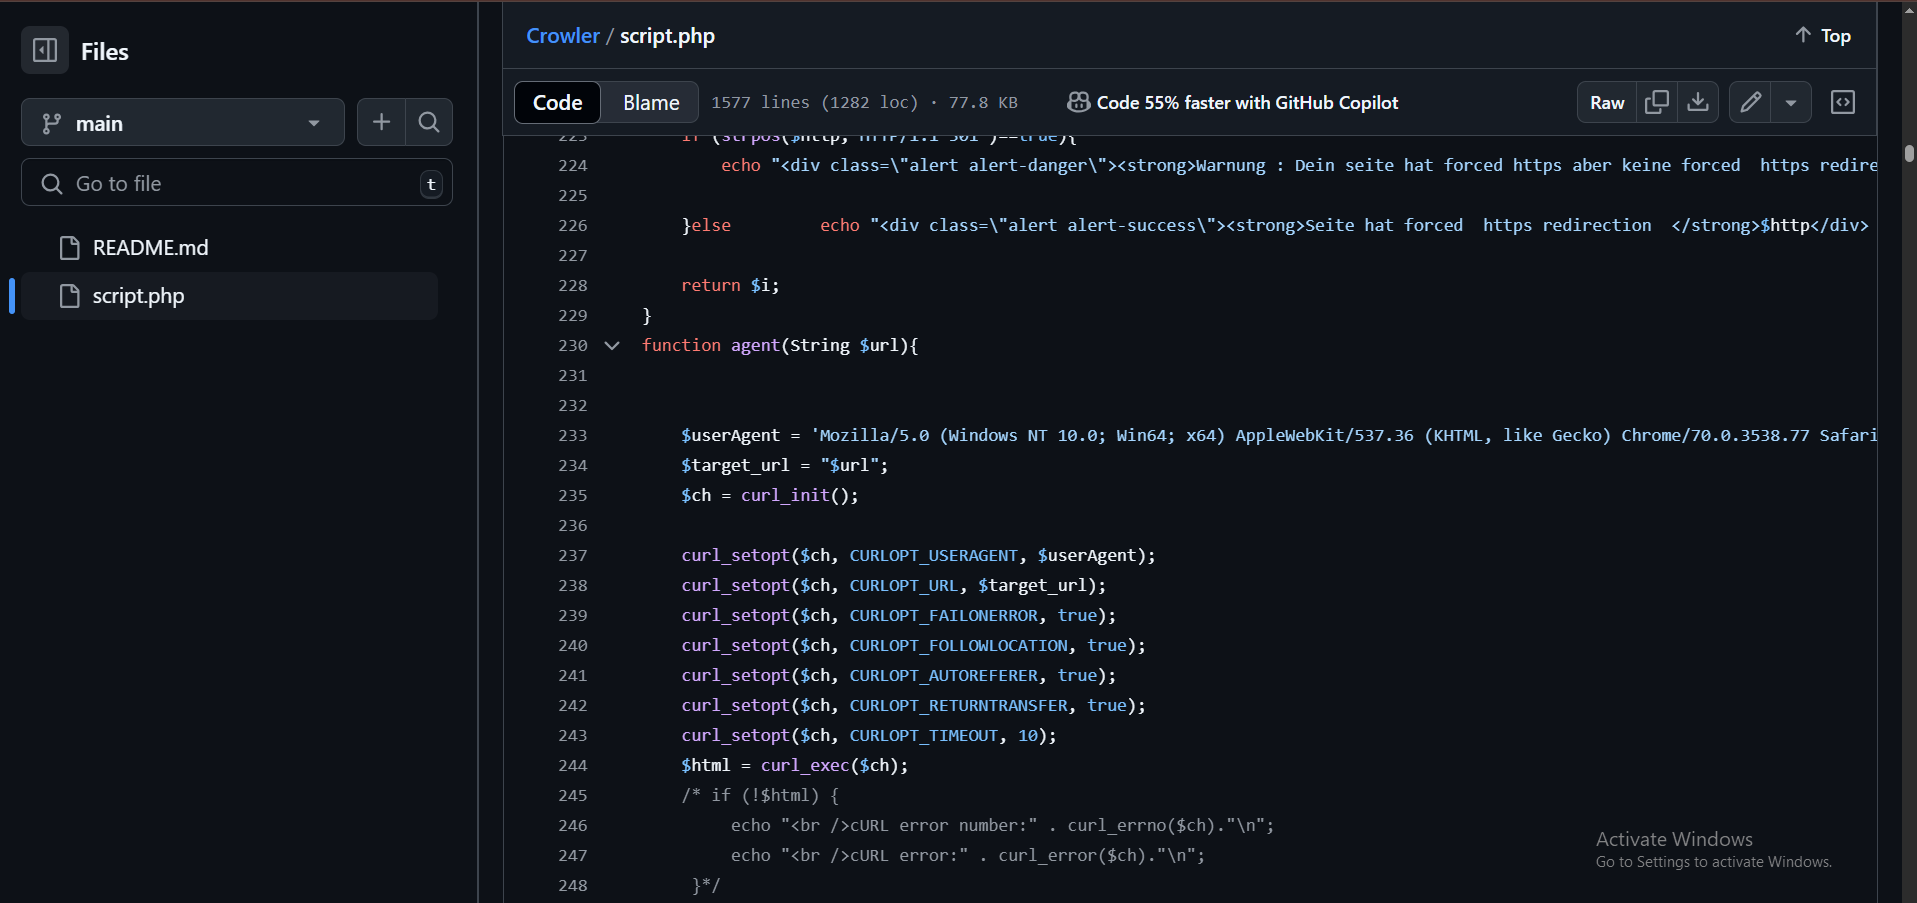Click line number 237
Screen dimensions: 1917x903
point(572,555)
